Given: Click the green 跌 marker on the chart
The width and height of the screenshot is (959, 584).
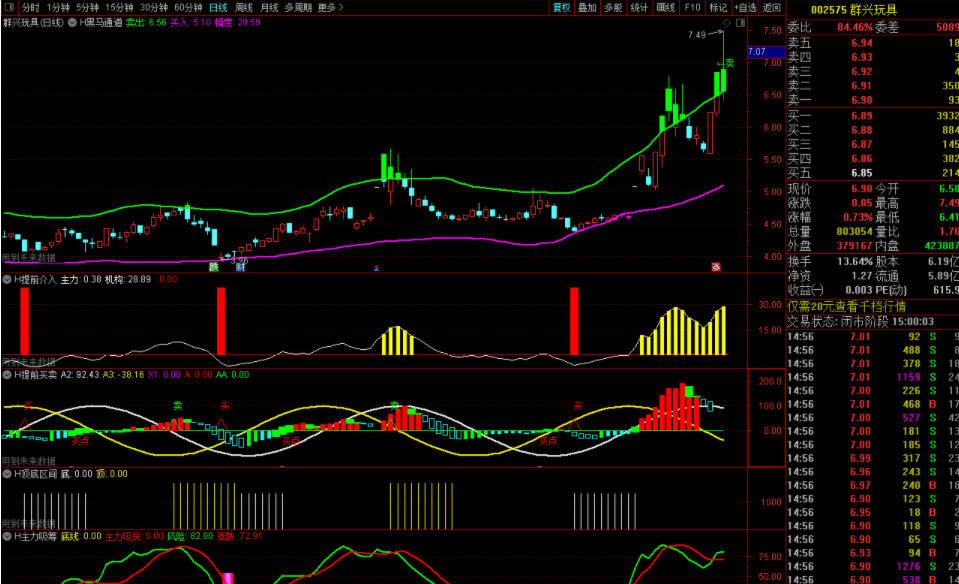Looking at the screenshot, I should 213,266.
